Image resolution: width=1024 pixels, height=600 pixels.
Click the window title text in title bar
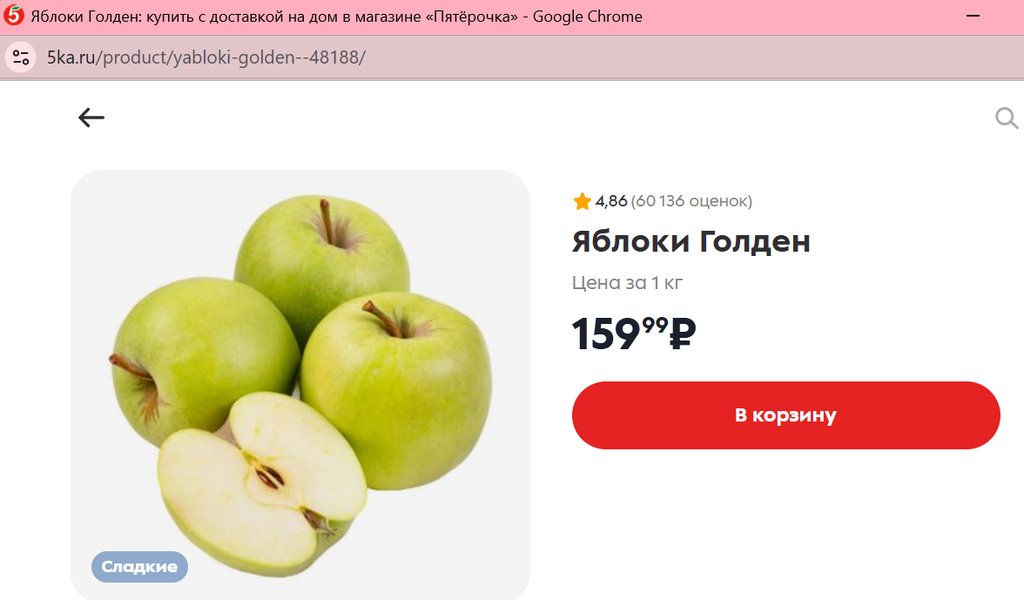336,16
